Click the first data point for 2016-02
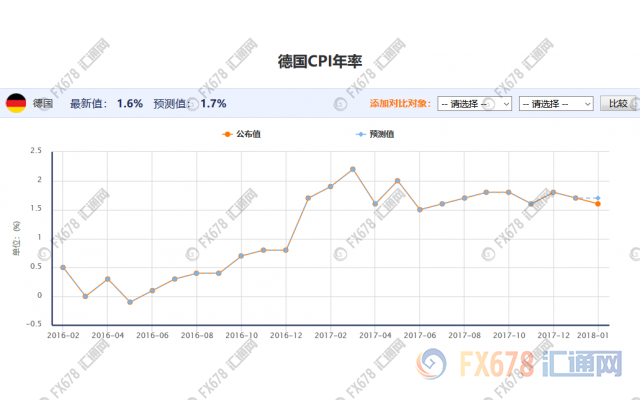640x400 pixels. tap(63, 267)
